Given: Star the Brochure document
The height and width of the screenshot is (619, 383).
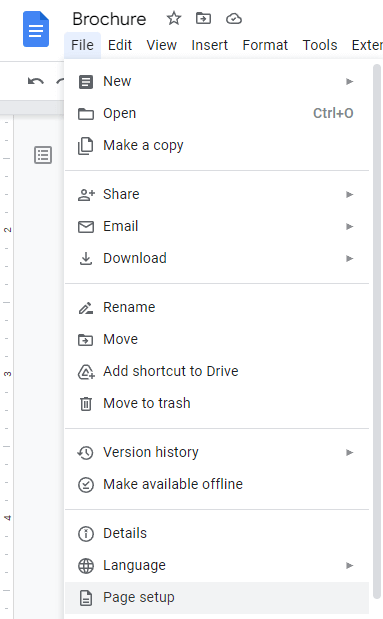Looking at the screenshot, I should pyautogui.click(x=173, y=18).
